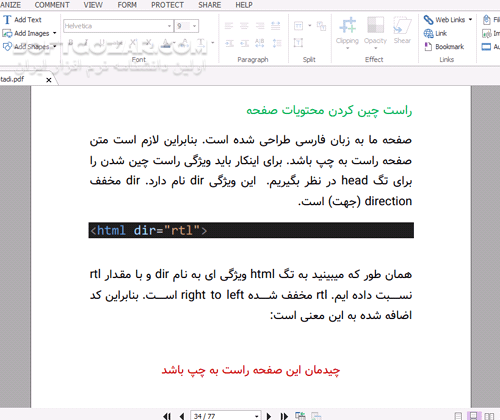The image size is (500, 420).
Task: Expand the Add Shapes dropdown arrow
Action: pyautogui.click(x=55, y=47)
